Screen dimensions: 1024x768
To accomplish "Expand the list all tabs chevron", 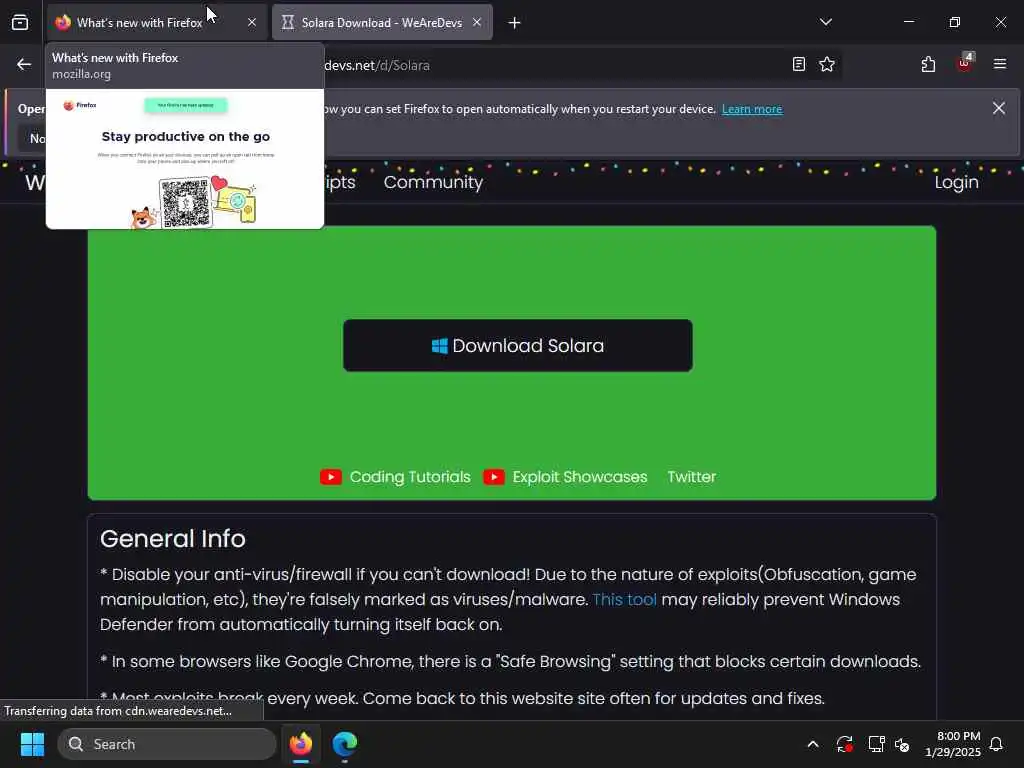I will (825, 22).
